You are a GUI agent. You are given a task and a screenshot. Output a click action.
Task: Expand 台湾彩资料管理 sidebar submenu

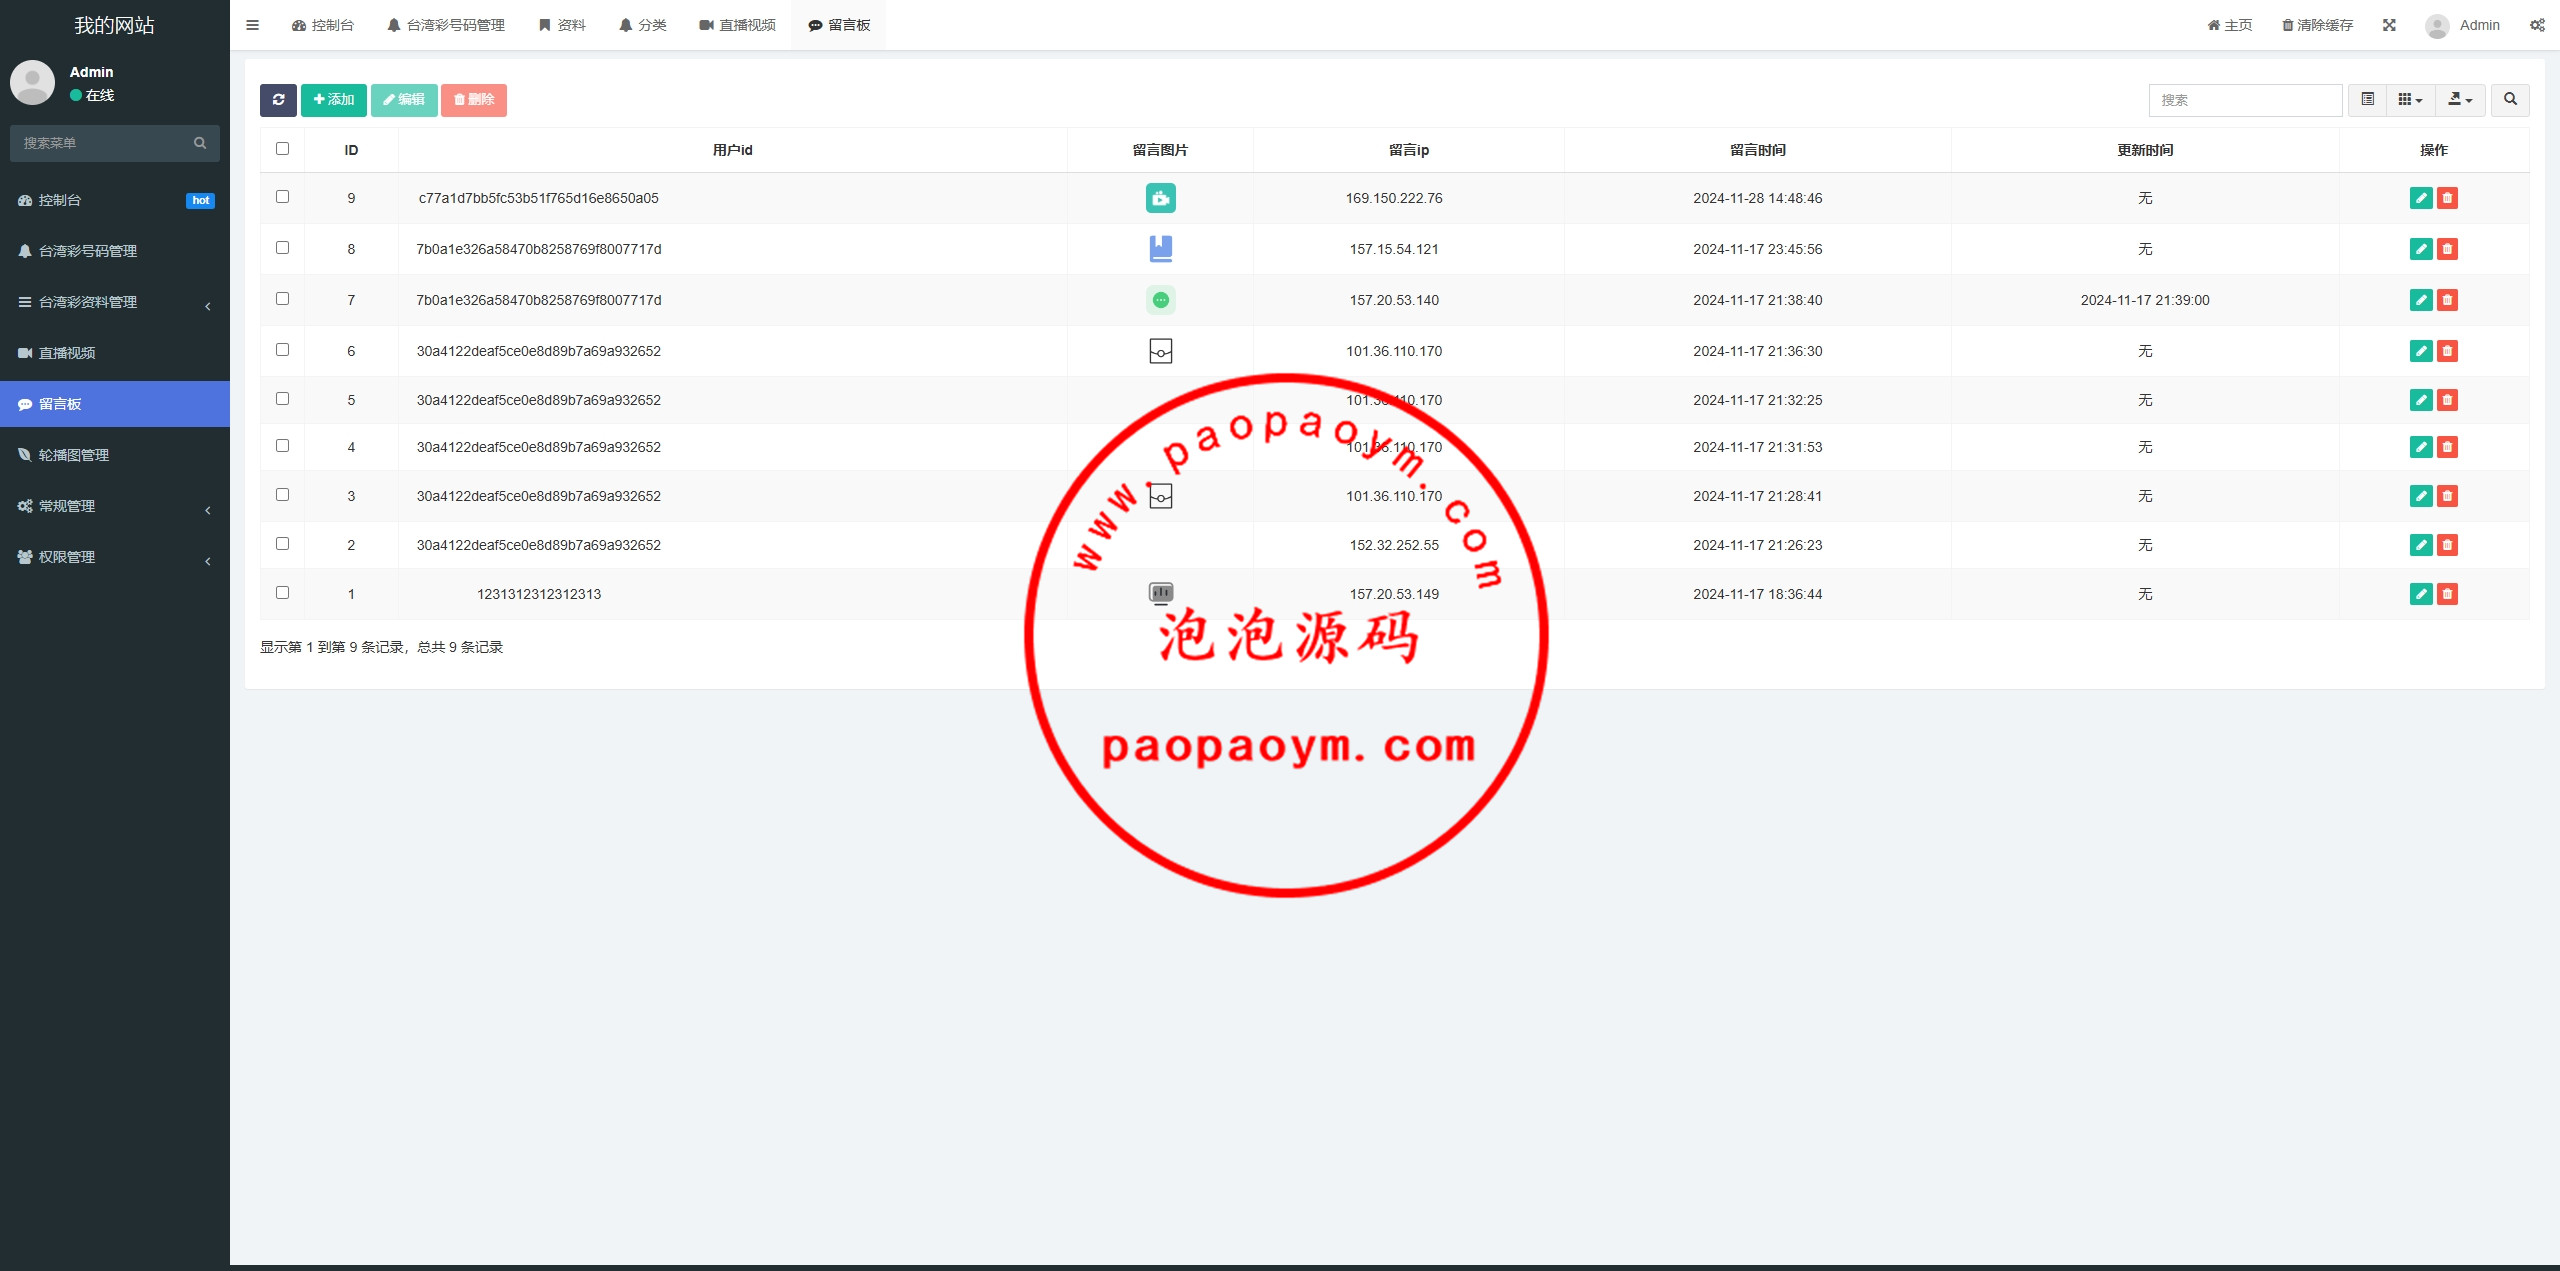115,302
